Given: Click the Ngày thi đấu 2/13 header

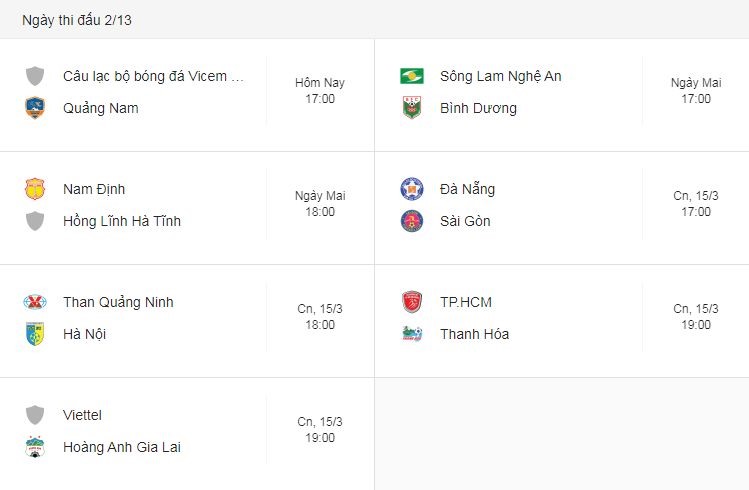Looking at the screenshot, I should tap(77, 20).
